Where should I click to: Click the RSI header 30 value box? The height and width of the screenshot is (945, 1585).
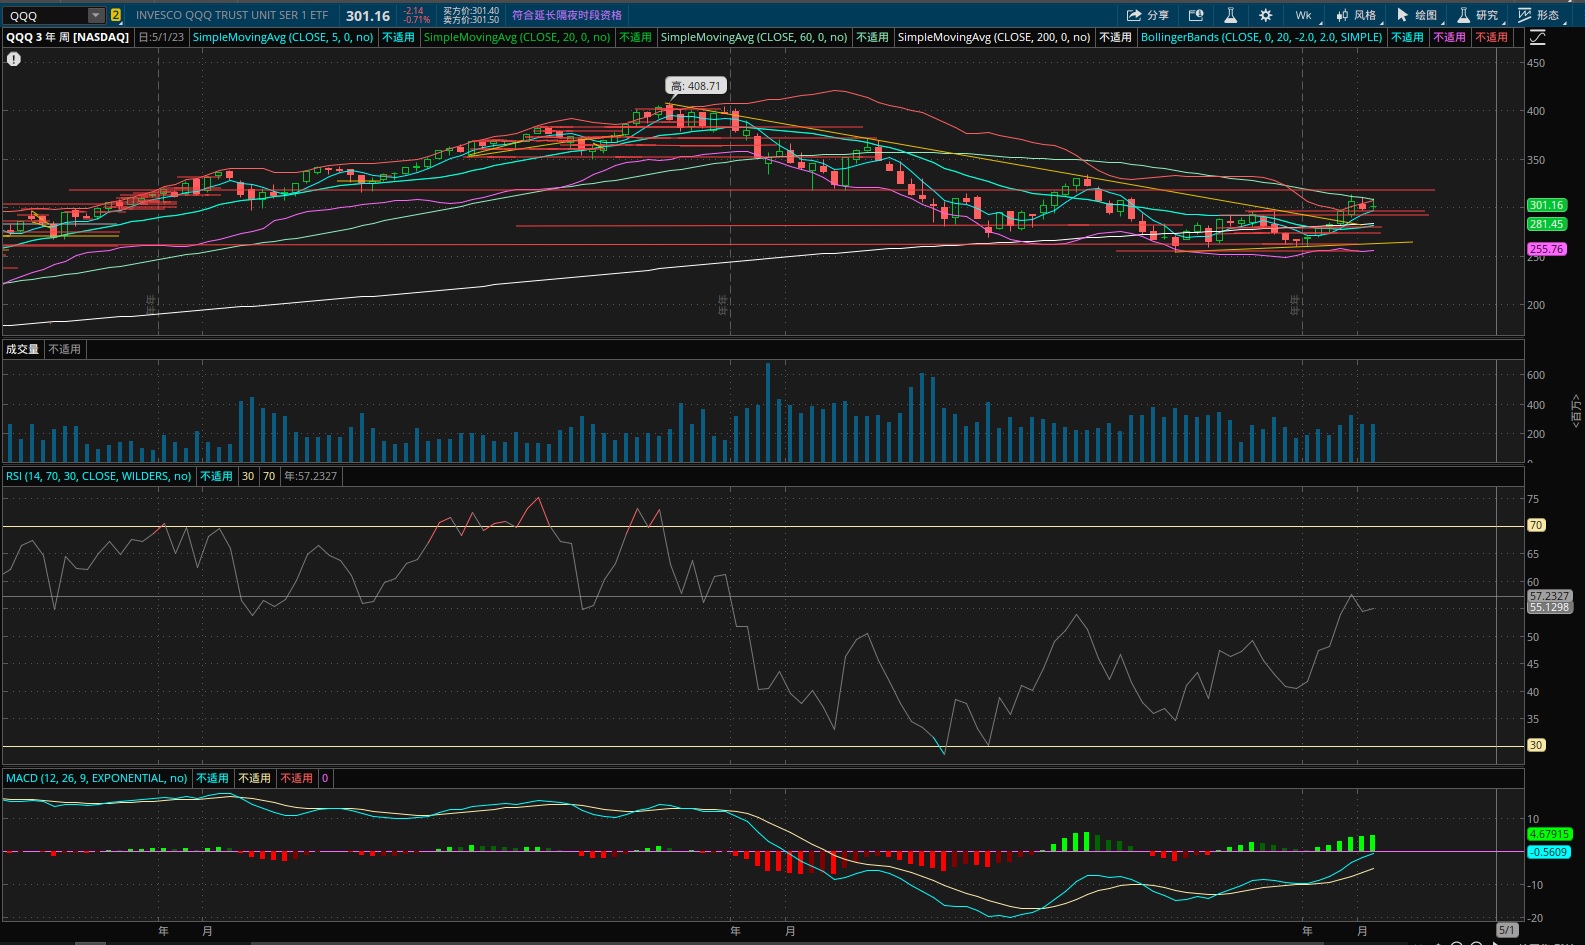(x=248, y=476)
